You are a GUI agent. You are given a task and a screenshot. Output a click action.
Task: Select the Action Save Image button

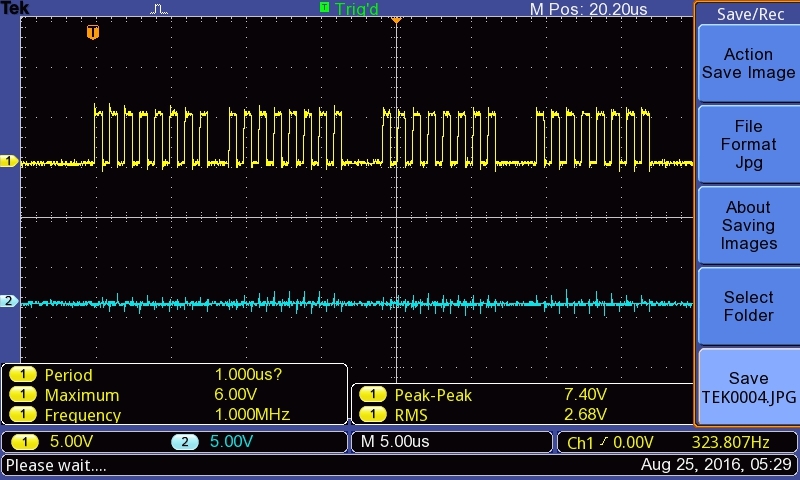pos(748,63)
